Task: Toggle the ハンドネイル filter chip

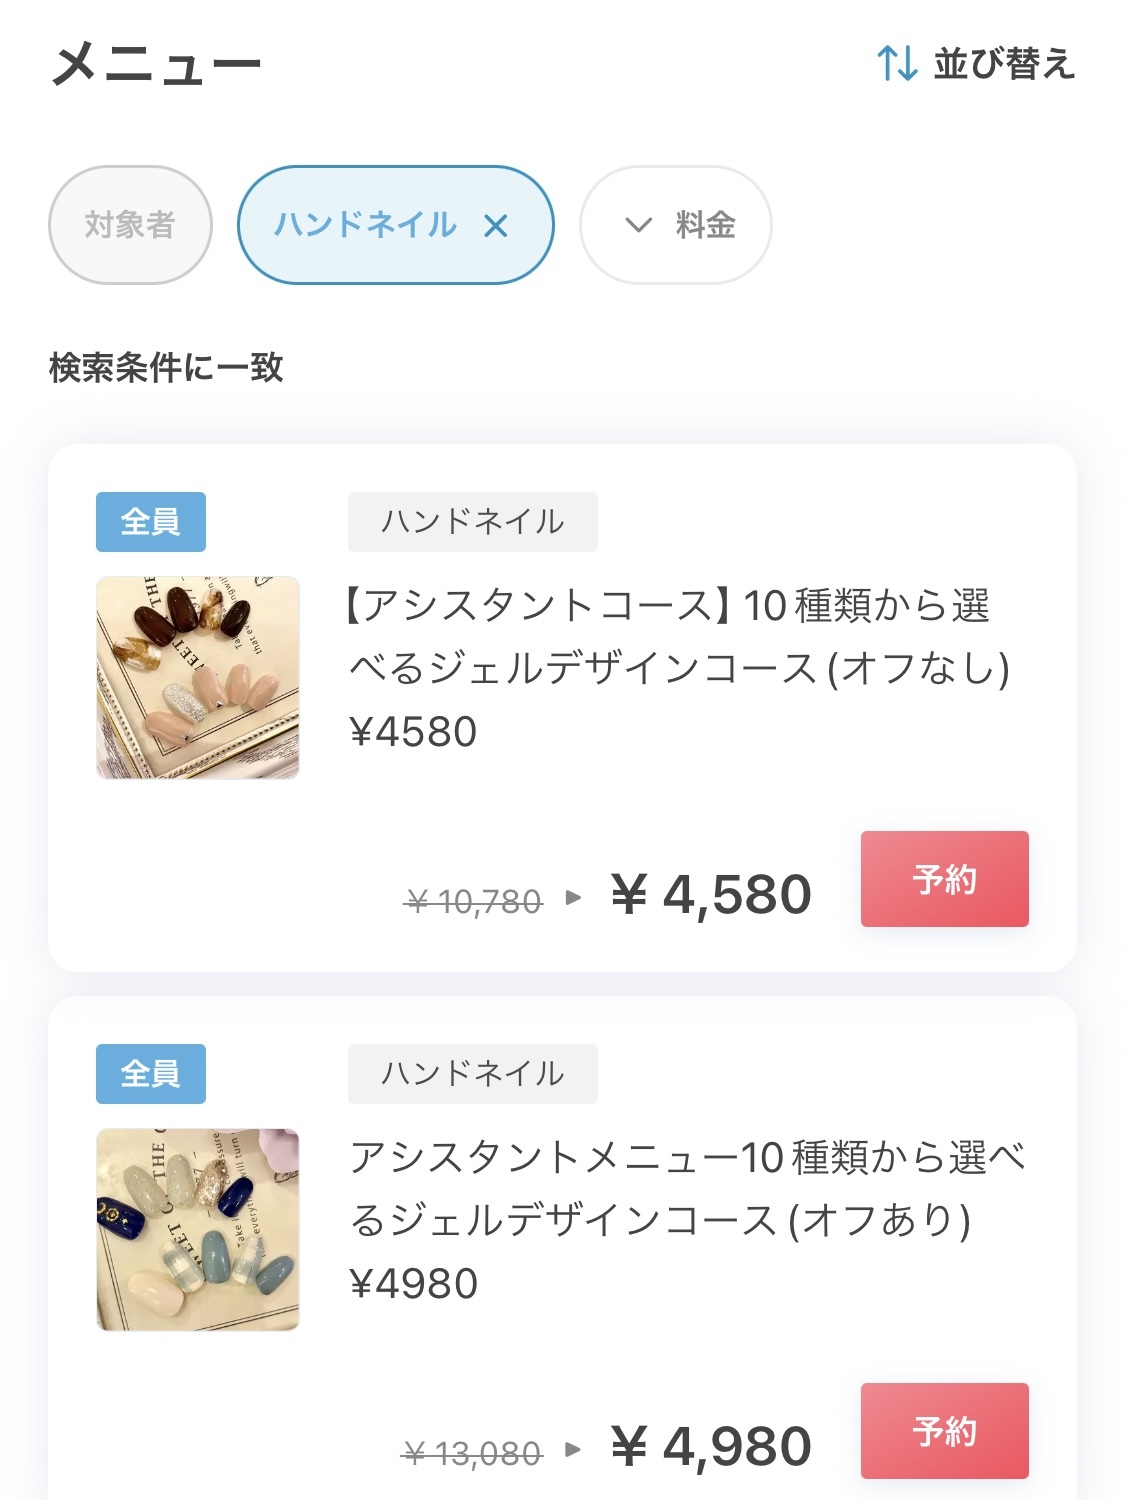Action: (x=366, y=225)
